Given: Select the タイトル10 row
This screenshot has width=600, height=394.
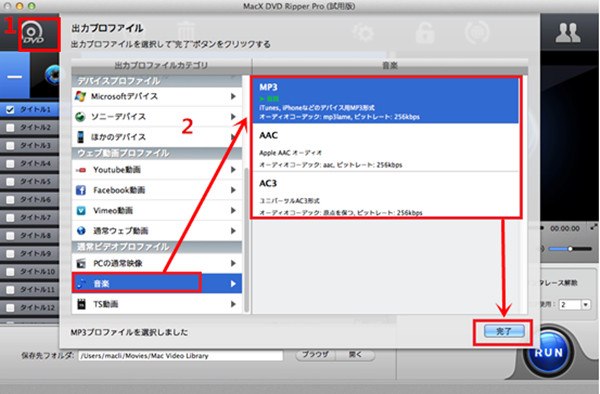Looking at the screenshot, I should tap(29, 272).
